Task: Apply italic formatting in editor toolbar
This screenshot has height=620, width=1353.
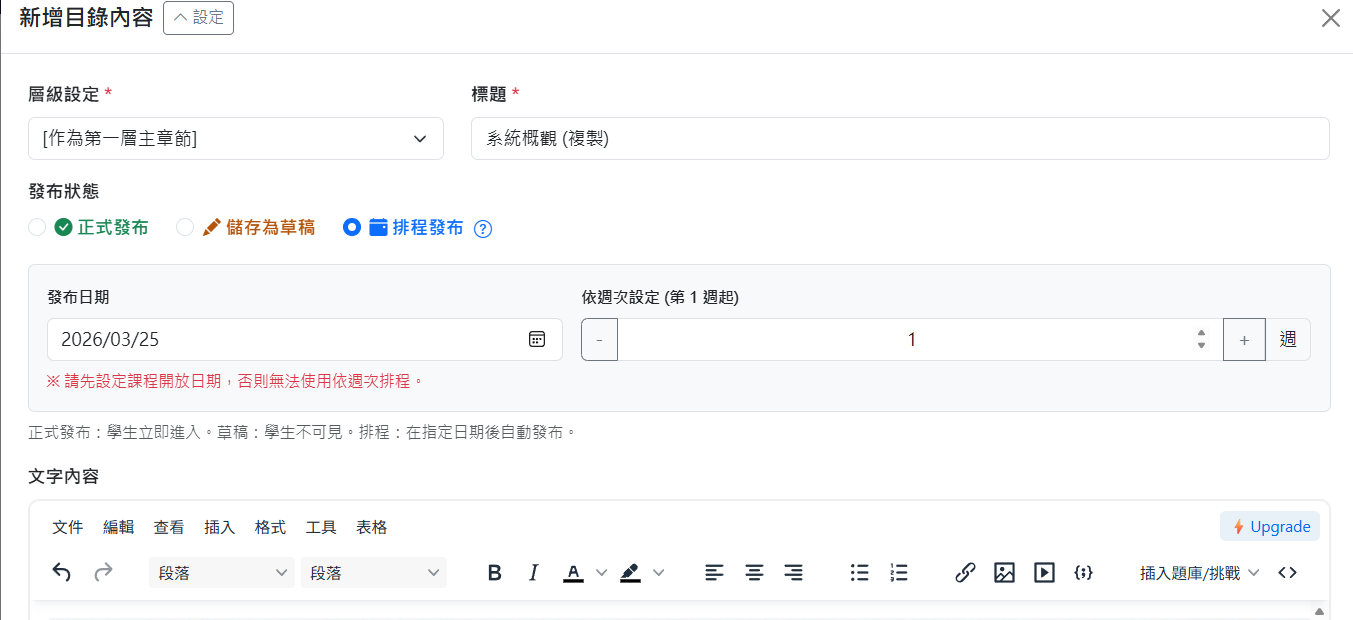Action: point(533,573)
